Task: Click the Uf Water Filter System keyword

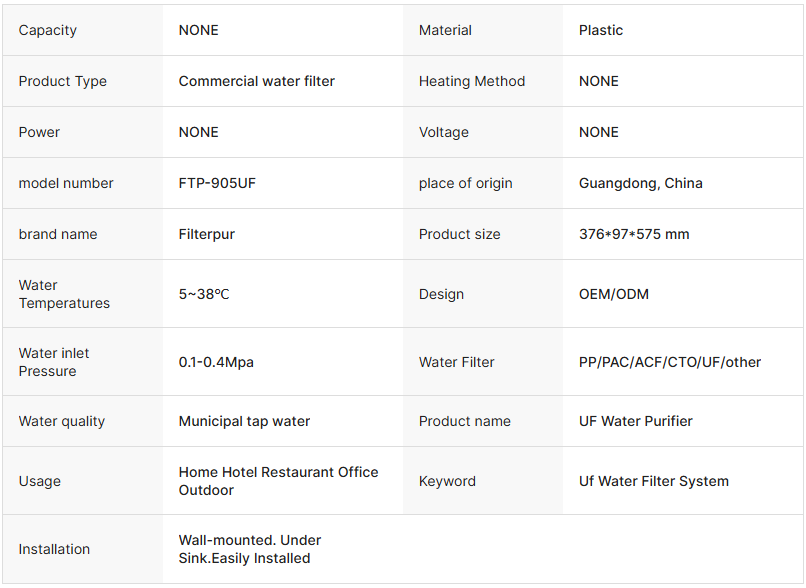Action: tap(653, 481)
